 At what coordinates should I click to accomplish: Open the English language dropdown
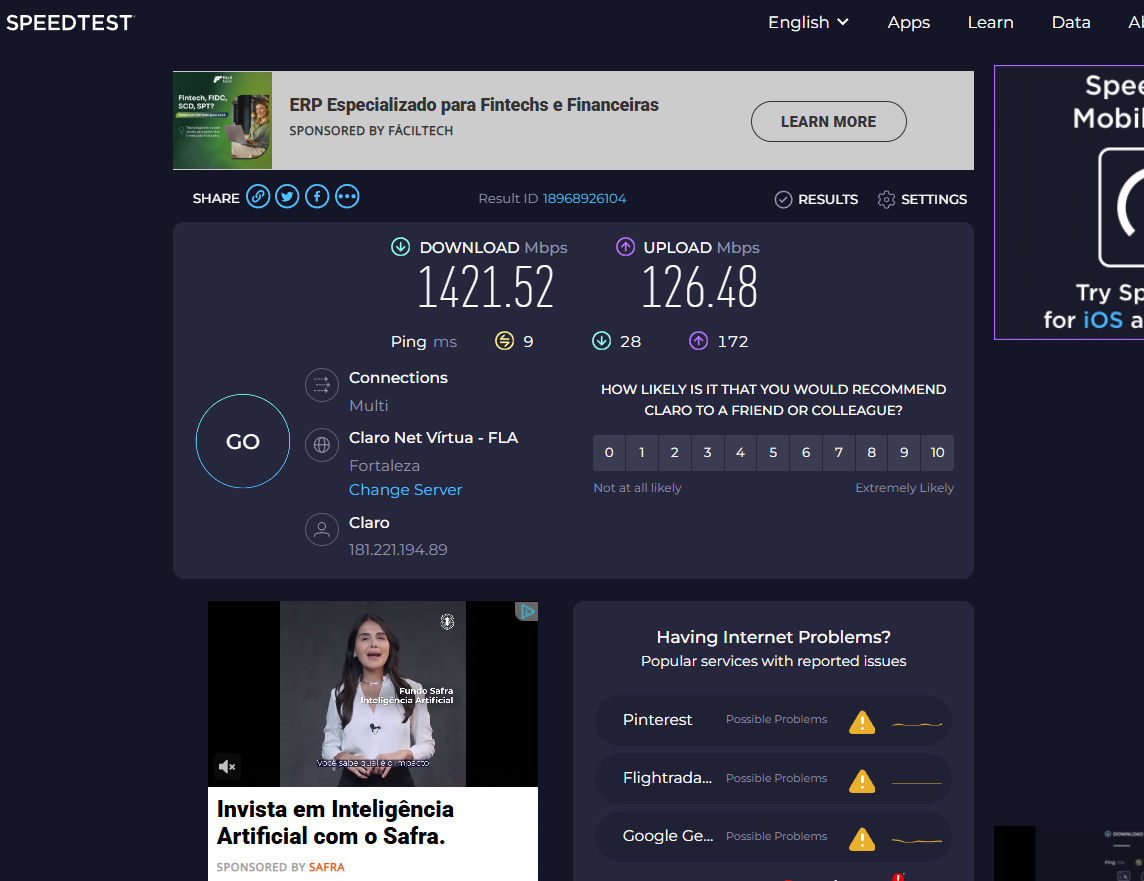(x=807, y=22)
